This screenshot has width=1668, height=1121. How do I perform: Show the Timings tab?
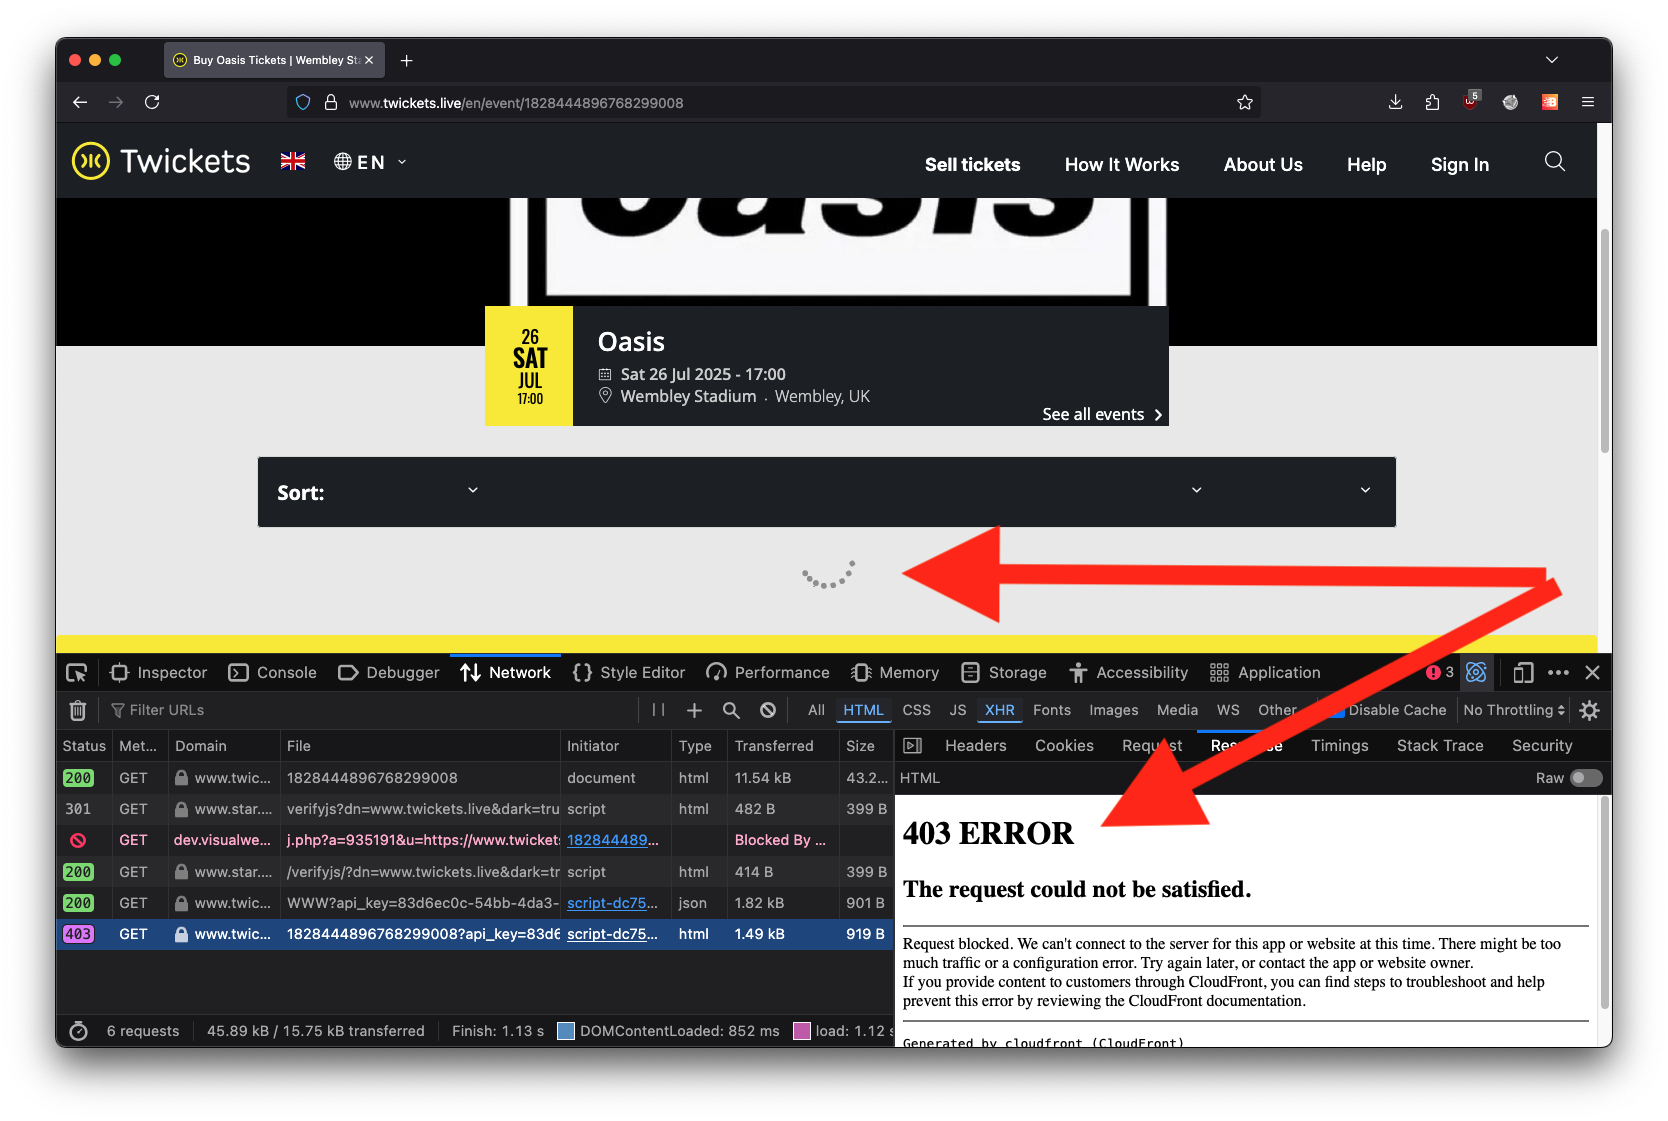(1339, 746)
